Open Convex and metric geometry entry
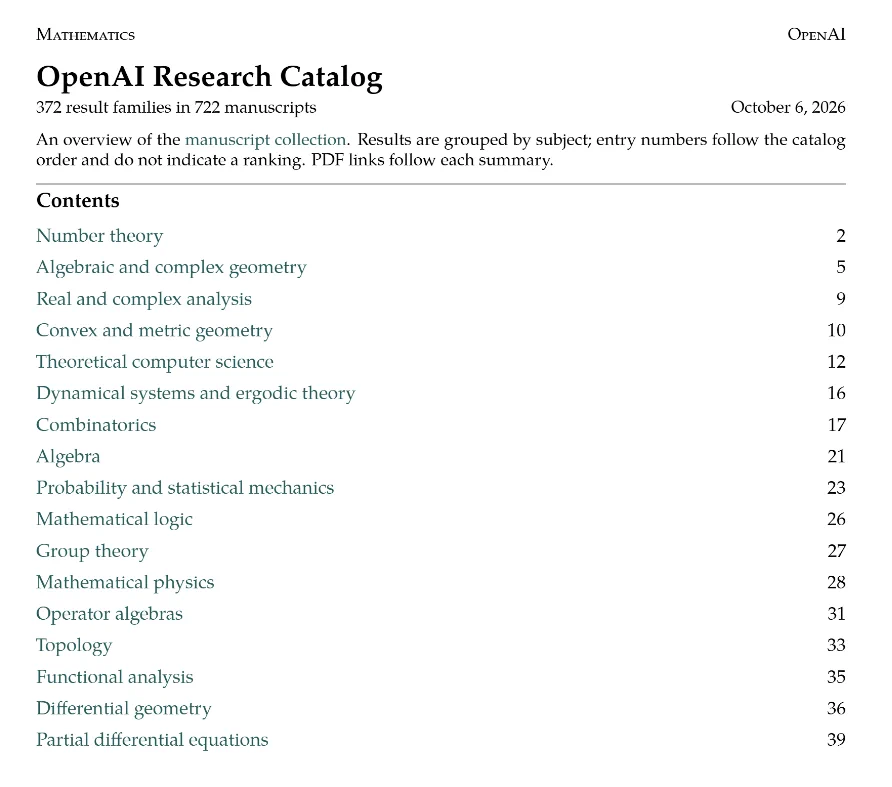 [x=154, y=330]
